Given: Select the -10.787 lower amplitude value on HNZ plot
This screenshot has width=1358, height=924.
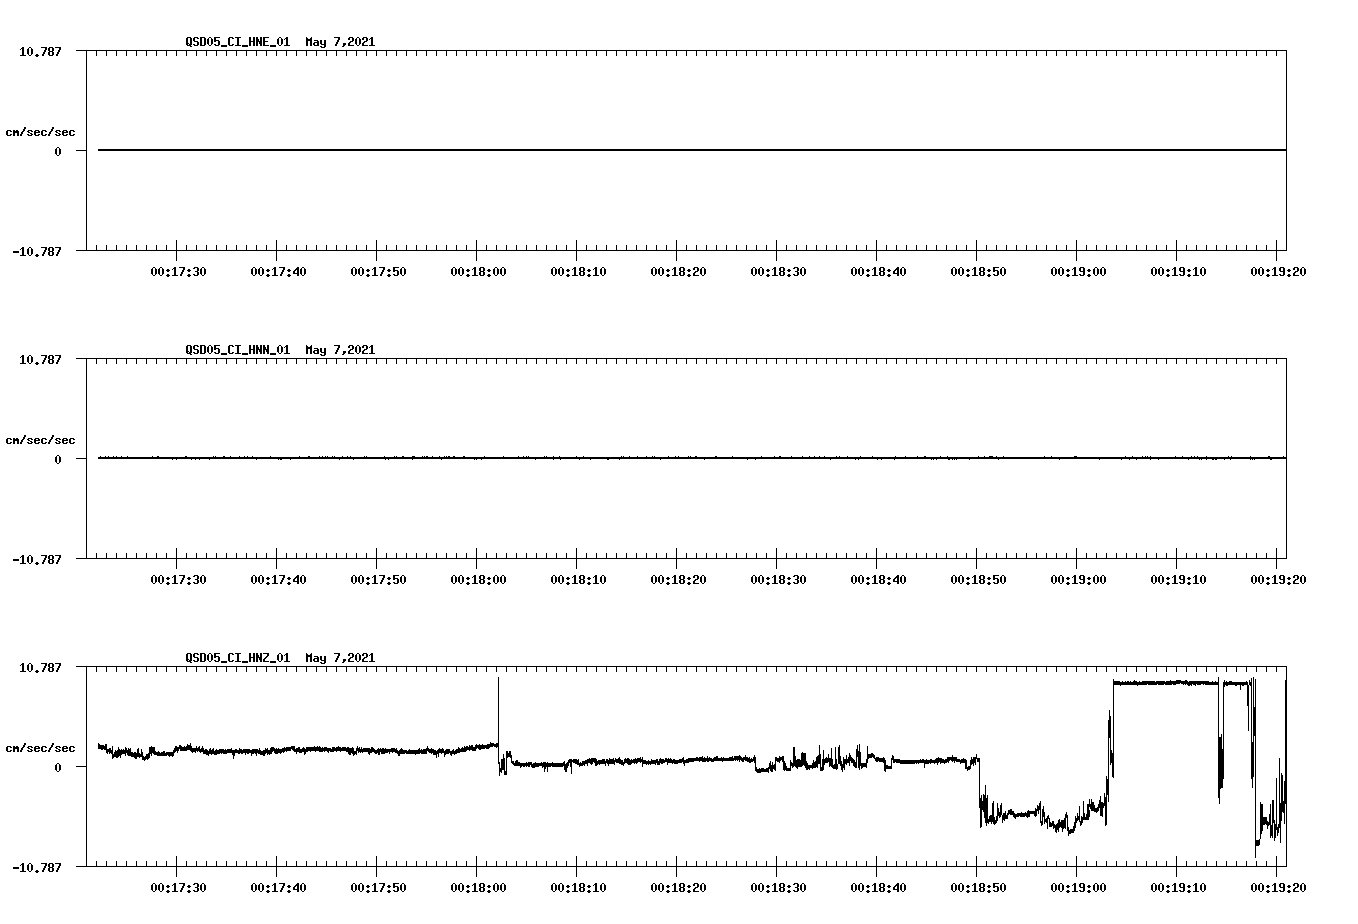Looking at the screenshot, I should (35, 866).
